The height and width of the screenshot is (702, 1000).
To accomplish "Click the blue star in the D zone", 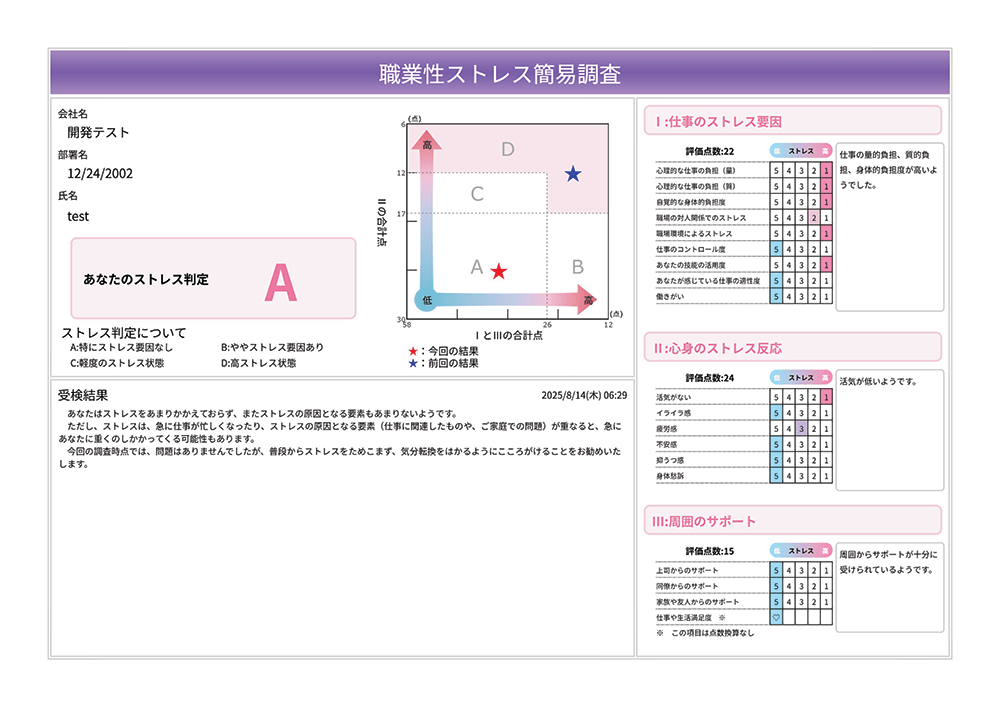I will pyautogui.click(x=572, y=174).
